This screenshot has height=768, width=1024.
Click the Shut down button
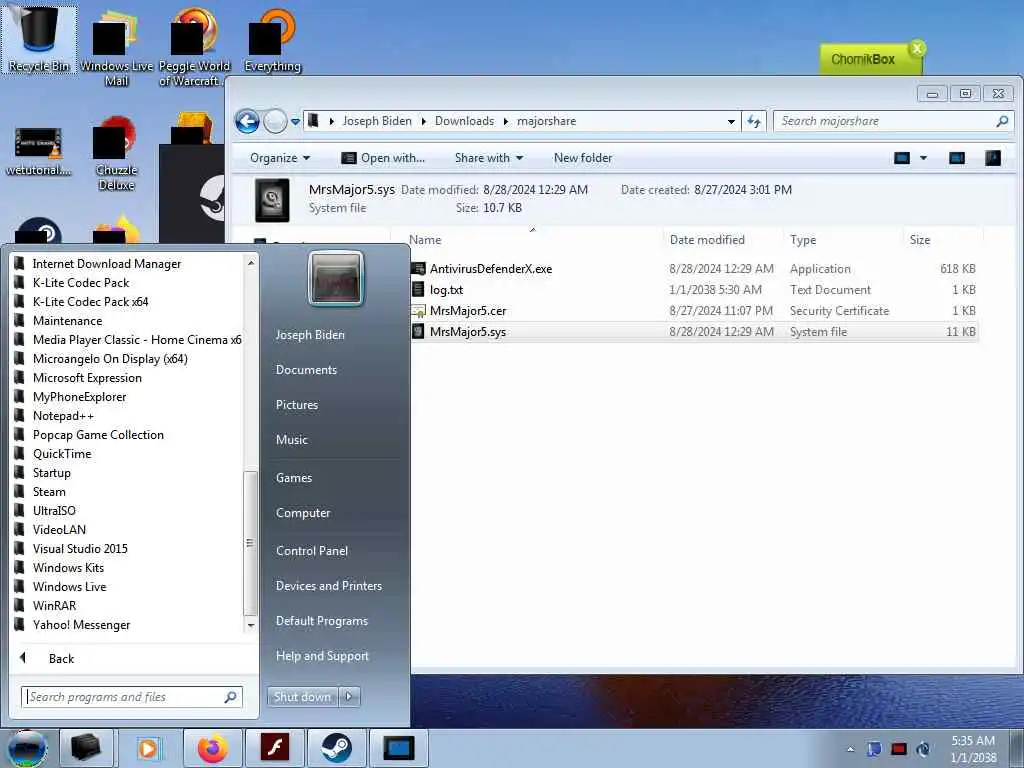tap(302, 697)
